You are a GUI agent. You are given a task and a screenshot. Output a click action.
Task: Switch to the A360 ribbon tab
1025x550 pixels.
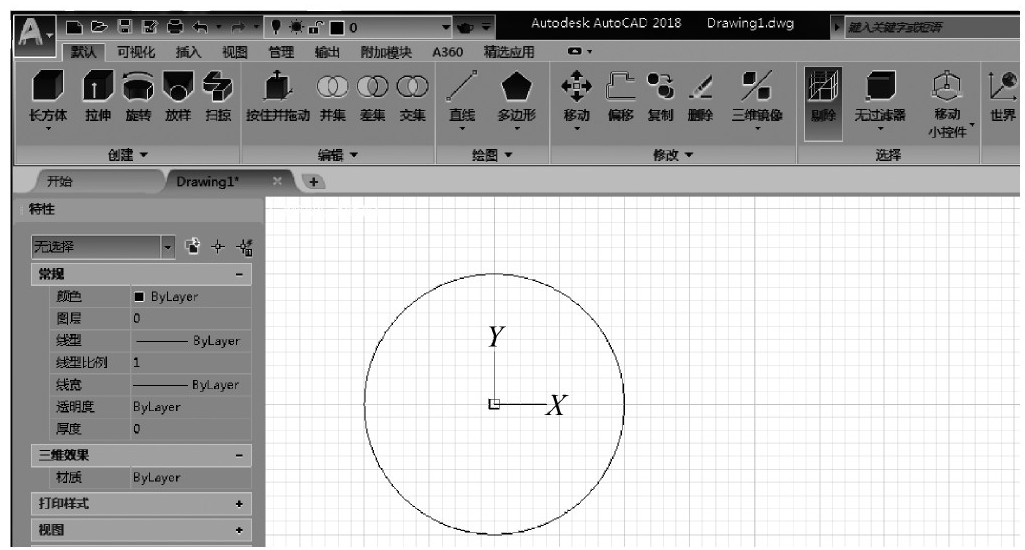[448, 52]
